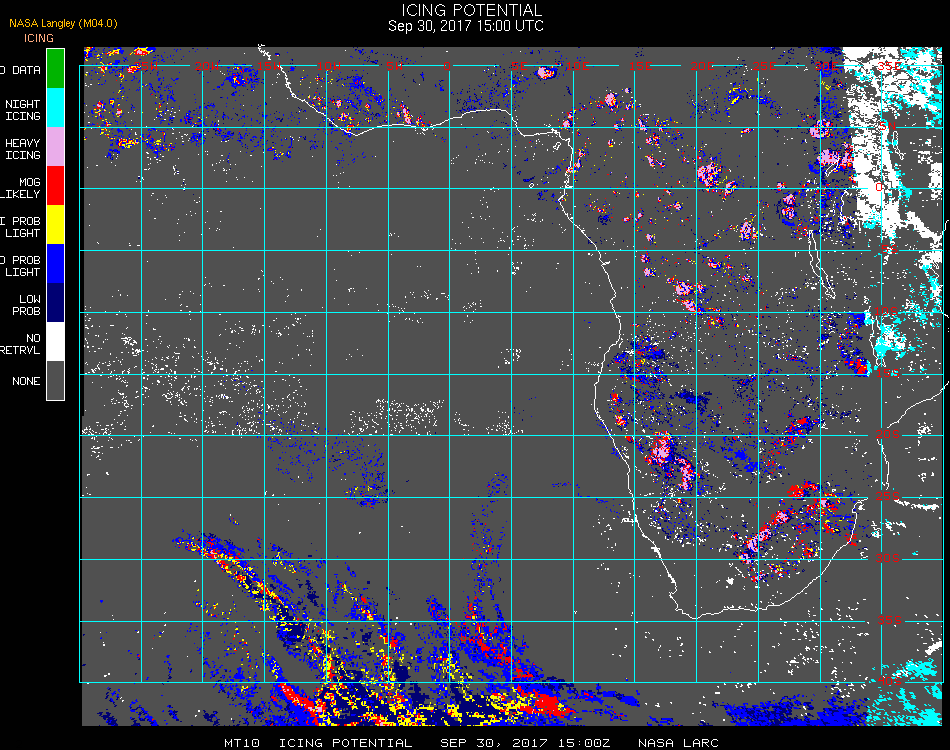Viewport: 950px width, 750px height.
Task: Click the '25S' latitude label
Action: coord(888,496)
